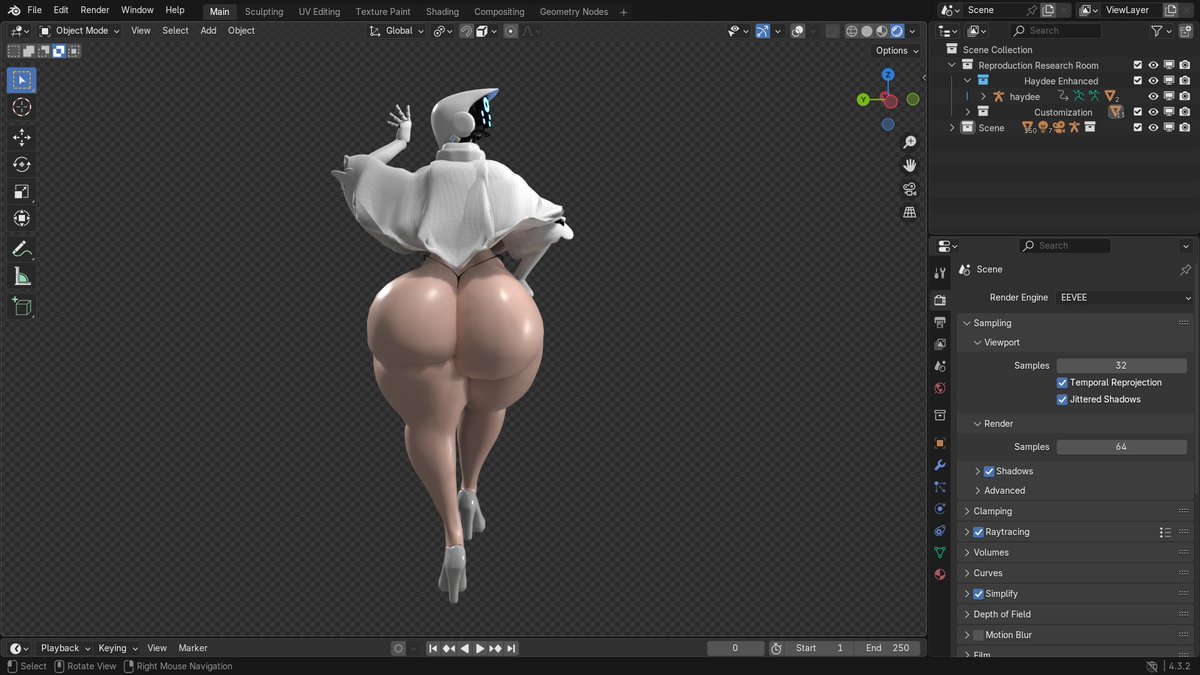Open the Render menu

tap(95, 10)
